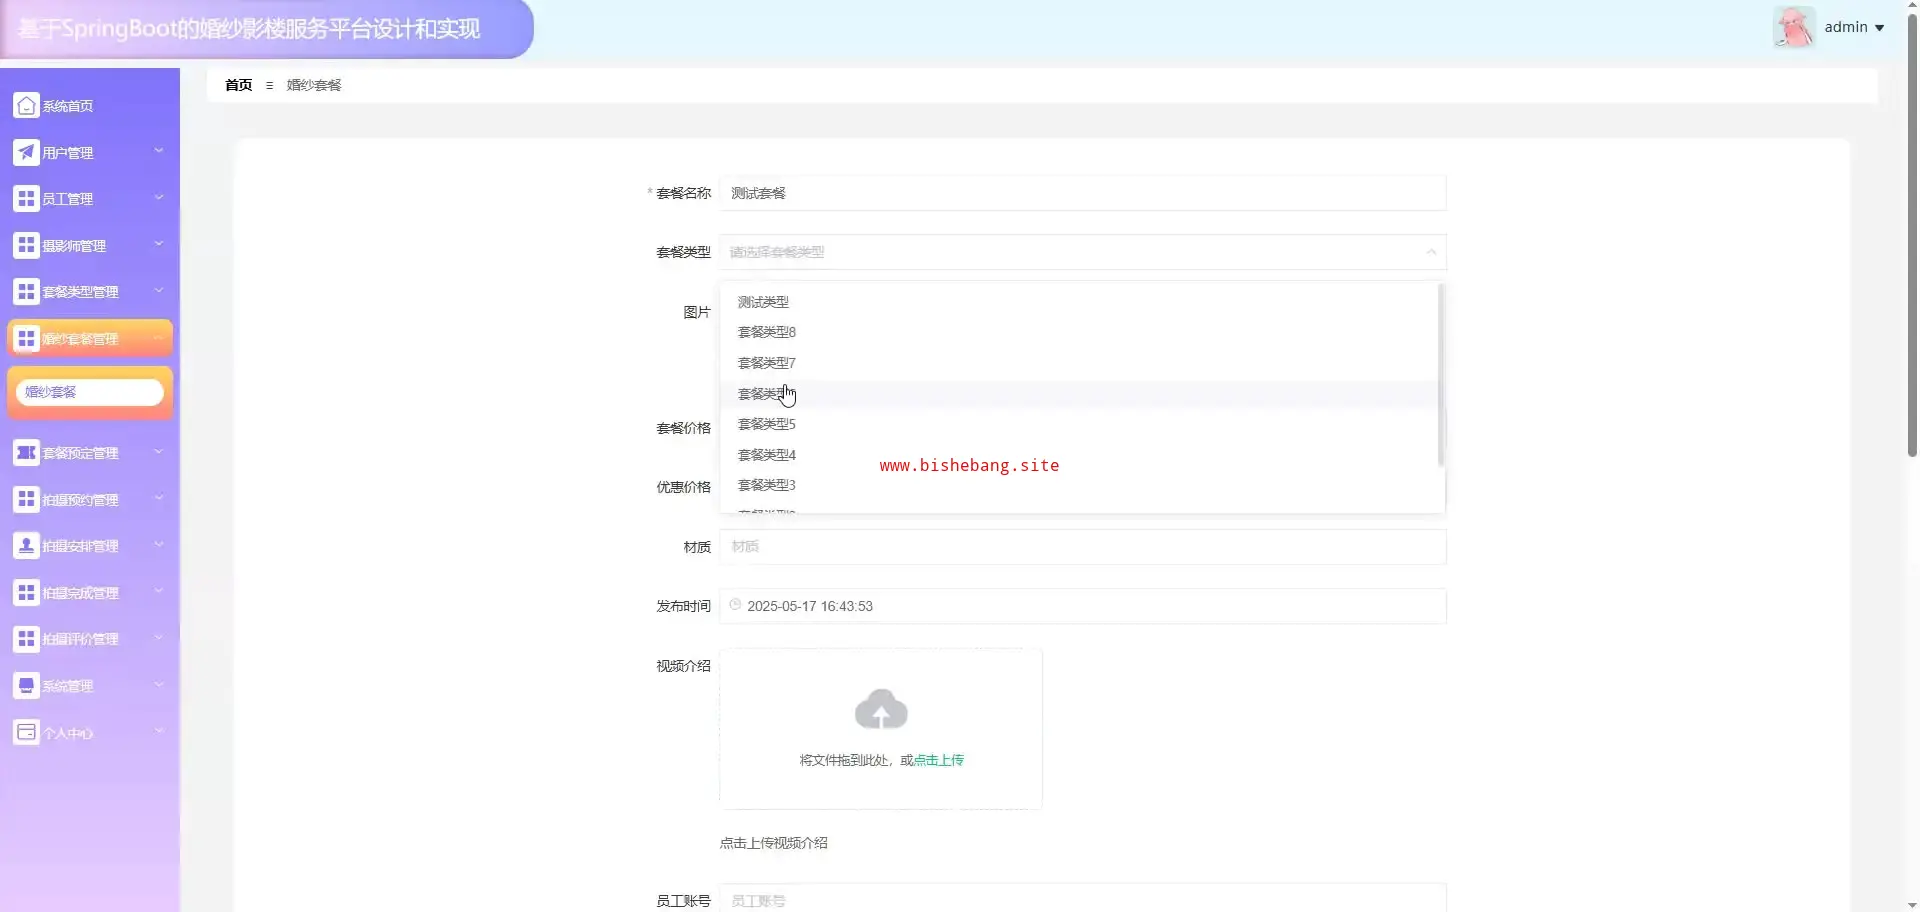Click the cloud upload icon for 视频介绍
This screenshot has width=1920, height=912.
coord(881,709)
